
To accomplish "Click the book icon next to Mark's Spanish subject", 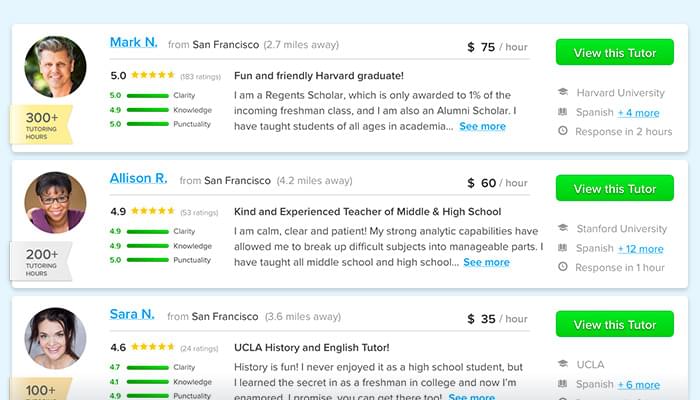I will (563, 112).
